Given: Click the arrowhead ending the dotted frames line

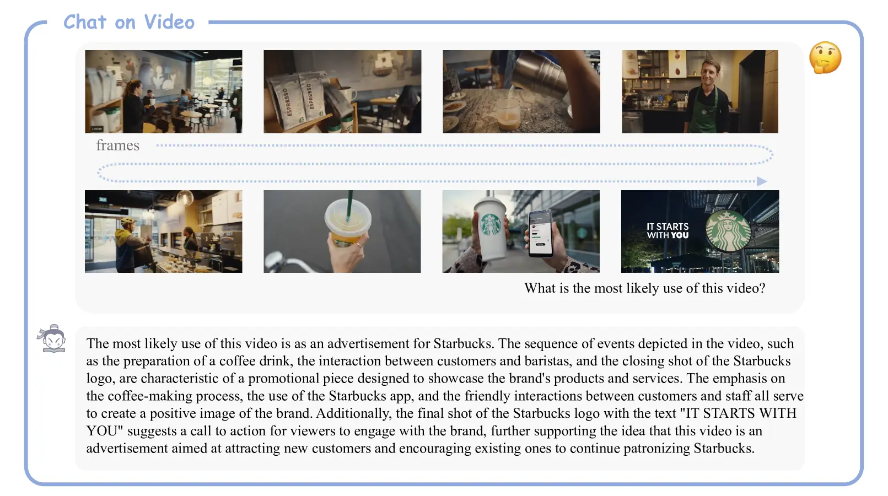Looking at the screenshot, I should (762, 181).
